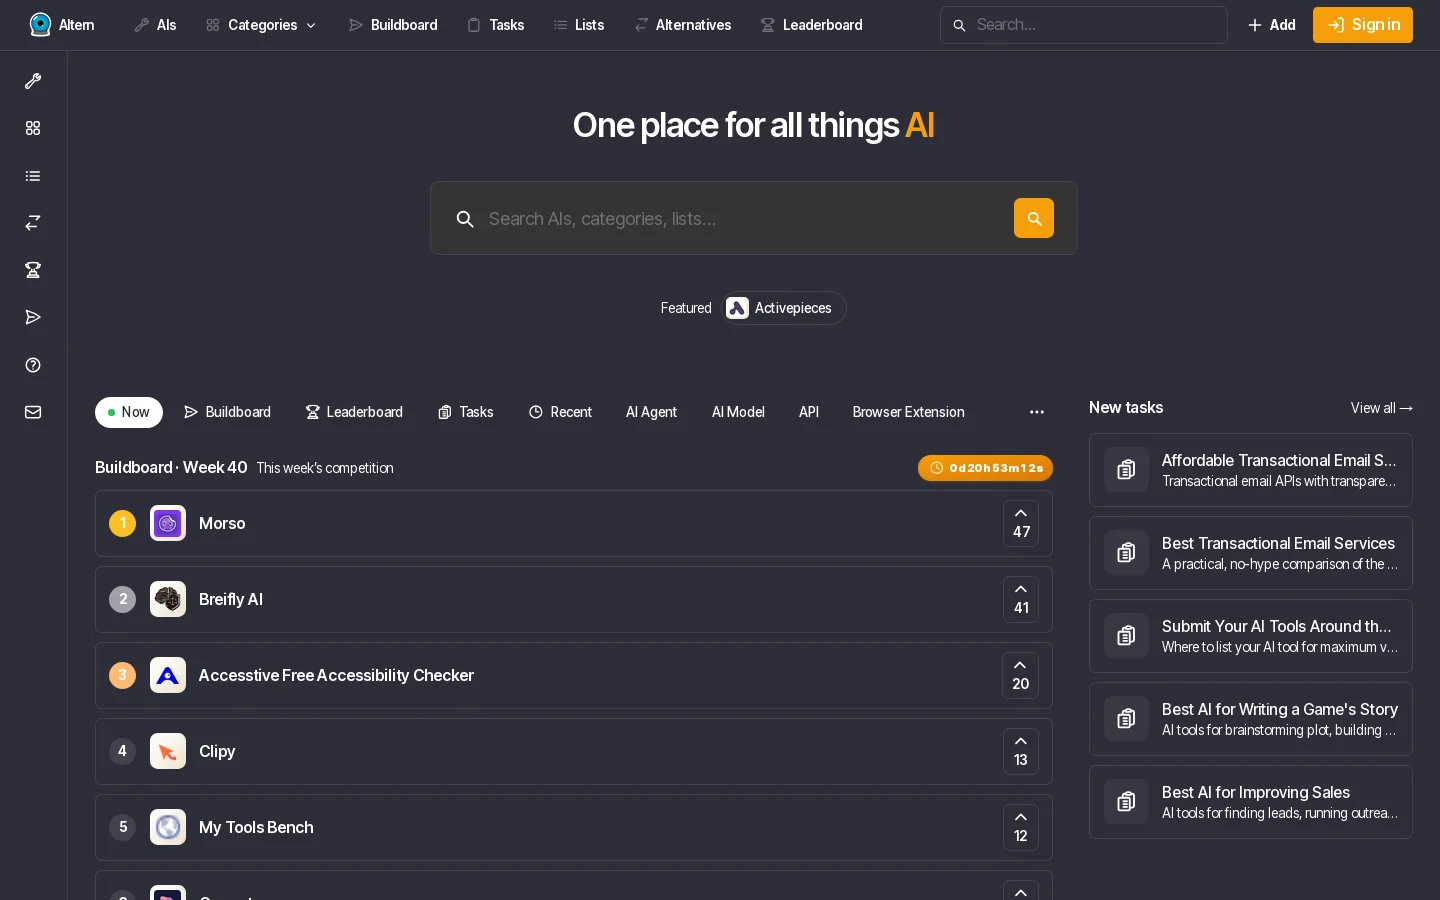Open the Buildboard menu item in the top nav
The width and height of the screenshot is (1440, 900).
[x=393, y=25]
